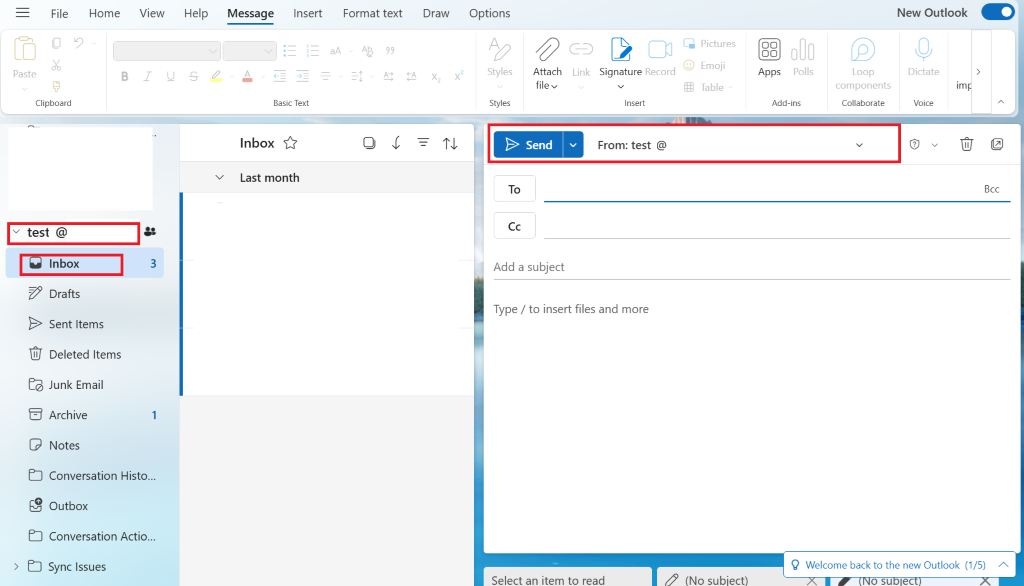
Task: Click Attach file paperclip
Action: 547,50
